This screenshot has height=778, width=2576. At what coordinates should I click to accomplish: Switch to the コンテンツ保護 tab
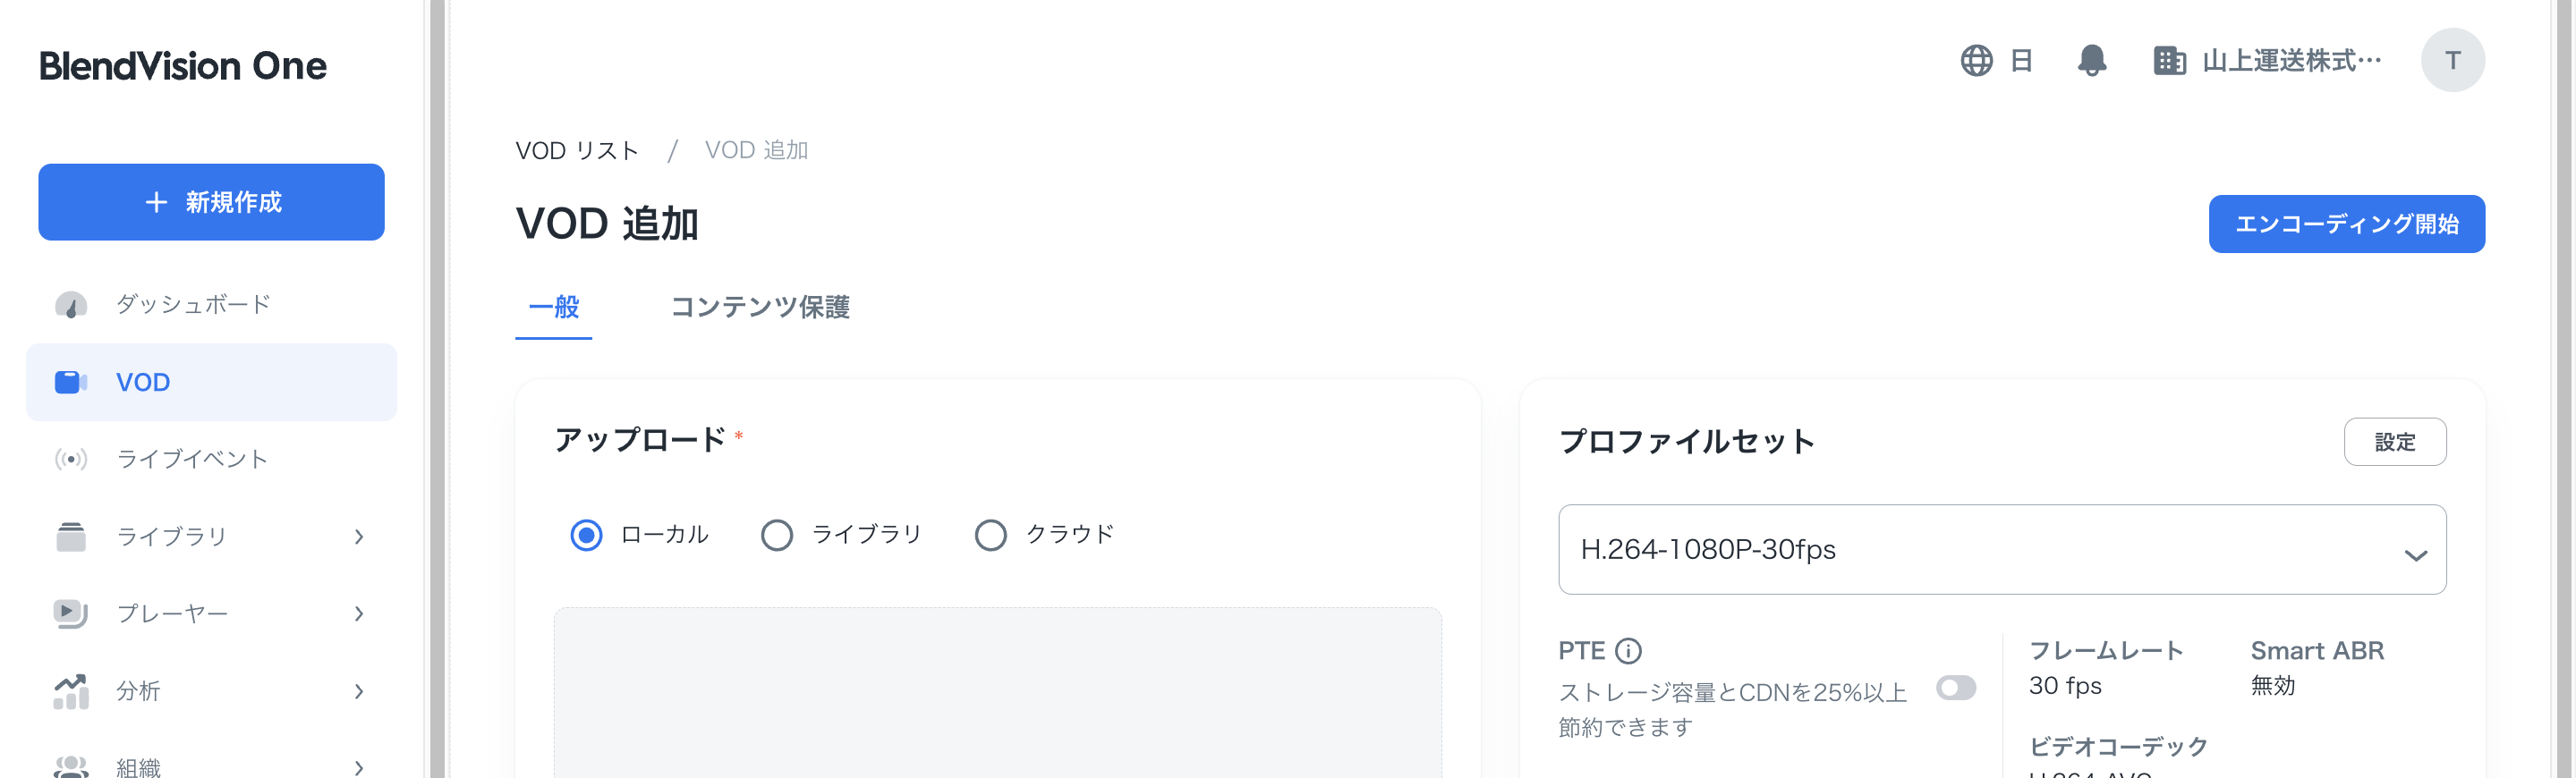[x=759, y=307]
